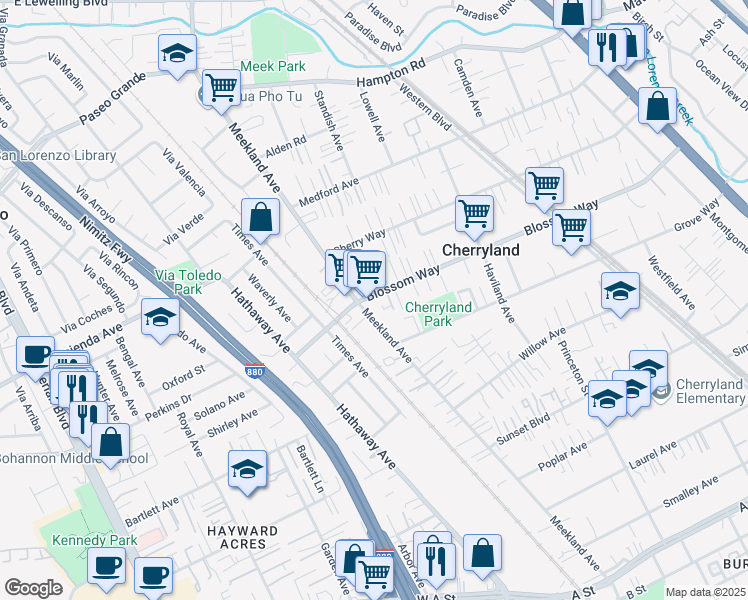Image resolution: width=748 pixels, height=600 pixels.
Task: Select the San Lorenzo Library label
Action: [56, 155]
